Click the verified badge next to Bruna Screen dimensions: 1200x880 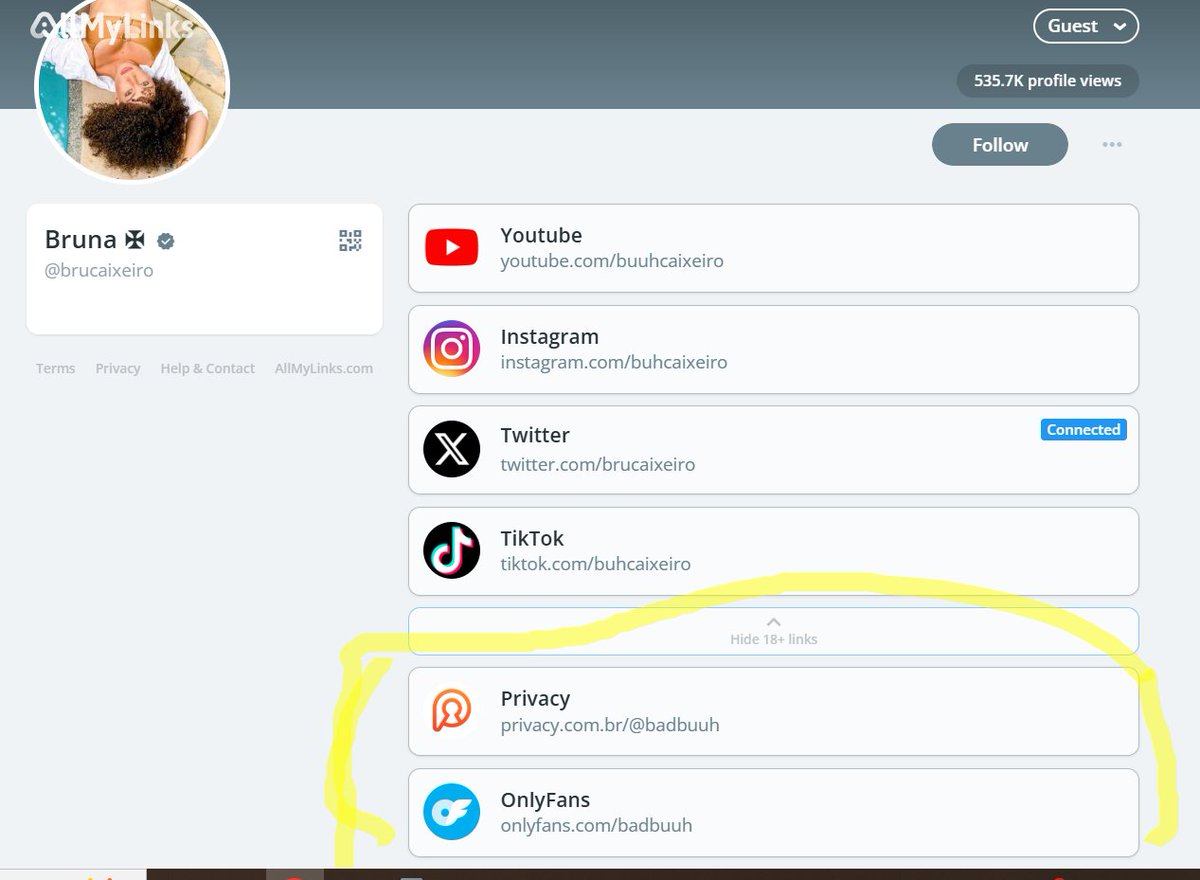(167, 241)
